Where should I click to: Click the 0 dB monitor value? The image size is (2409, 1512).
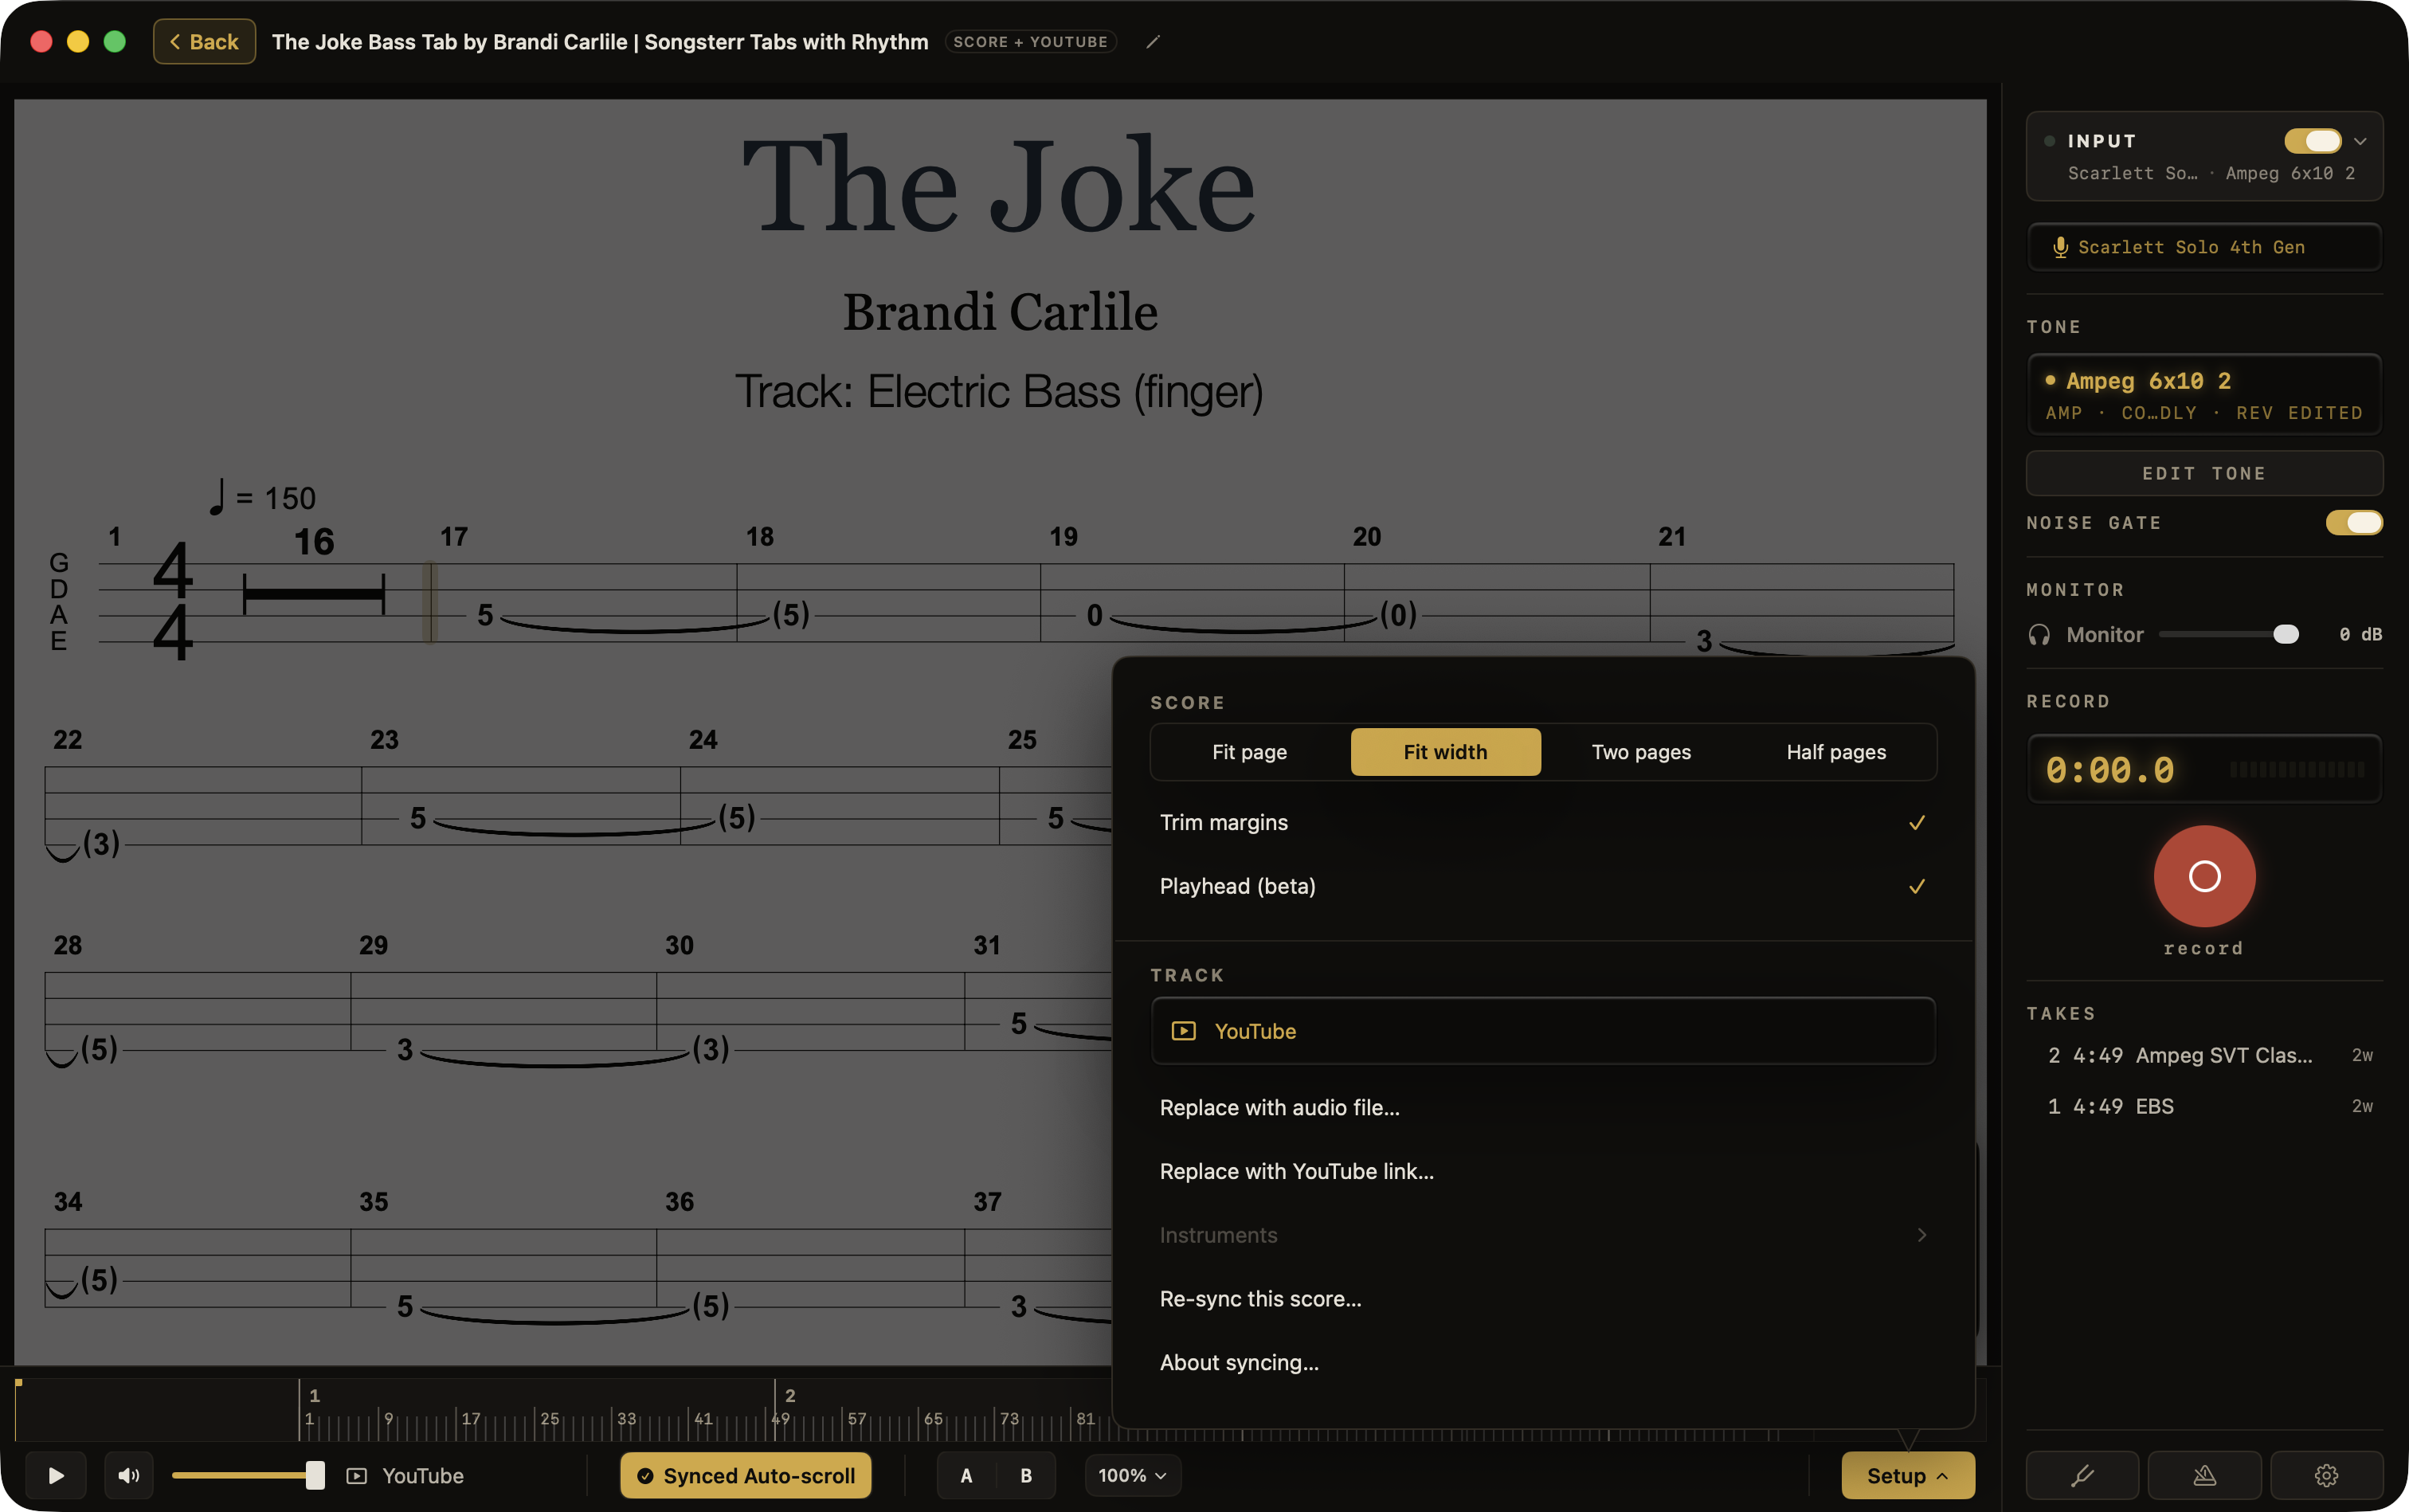2360,635
